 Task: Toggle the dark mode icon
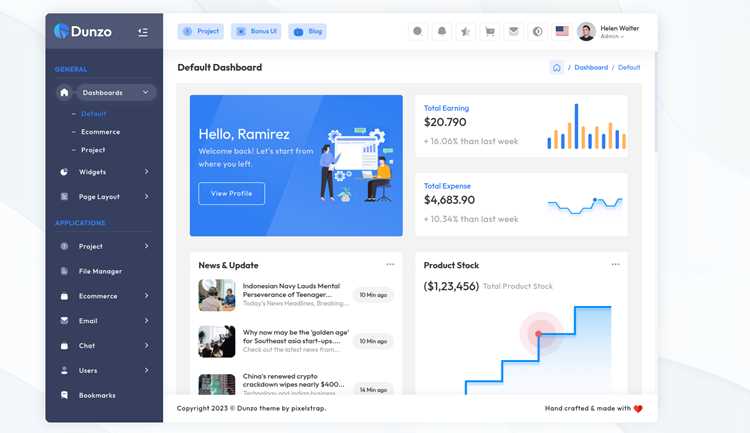coord(537,32)
